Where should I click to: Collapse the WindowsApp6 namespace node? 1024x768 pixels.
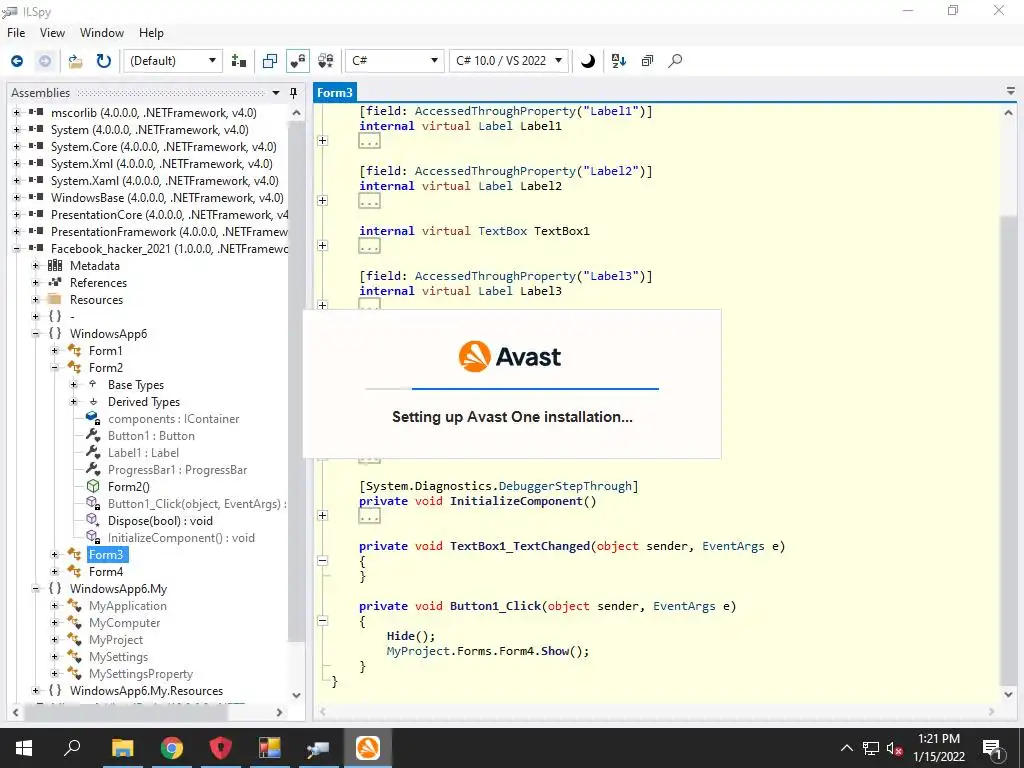point(36,333)
